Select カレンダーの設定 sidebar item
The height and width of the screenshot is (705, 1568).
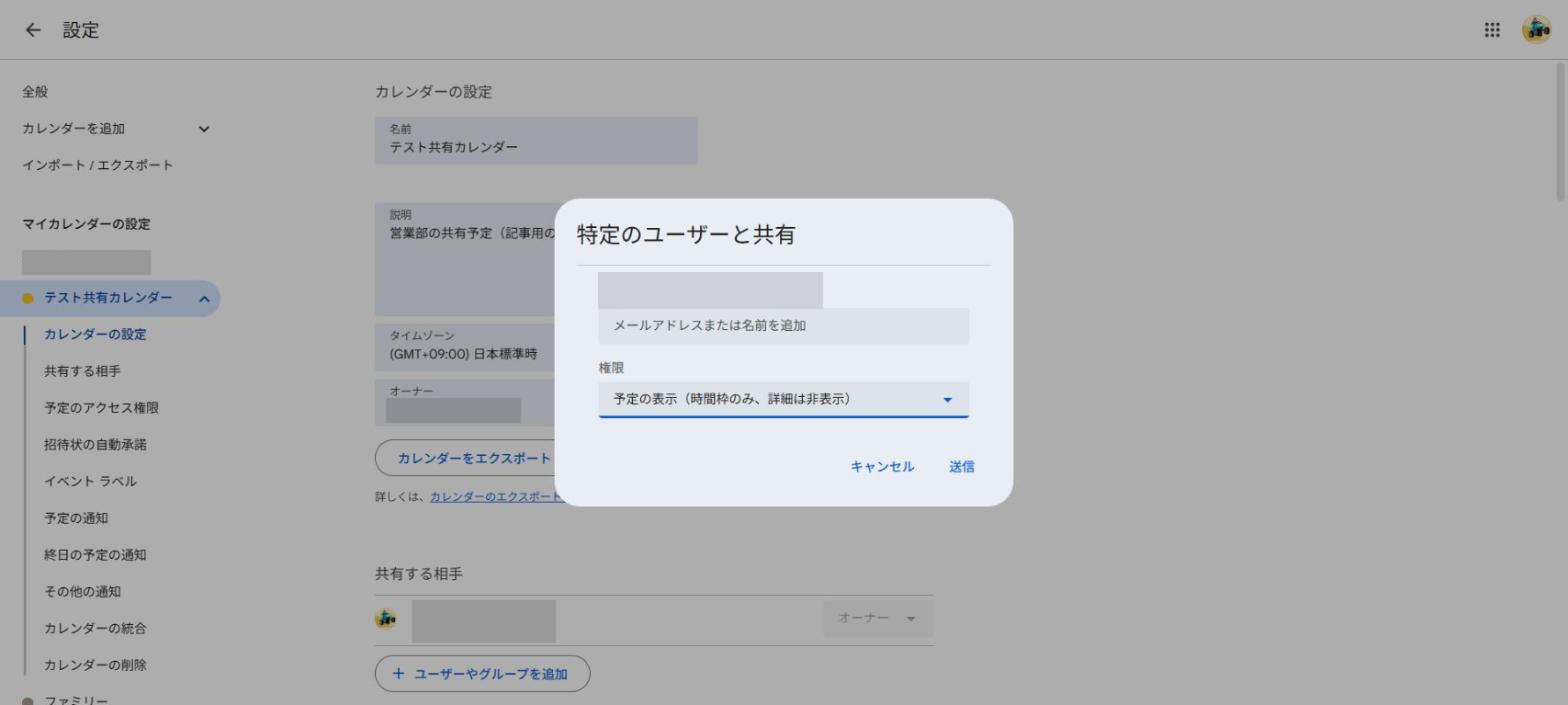(x=95, y=334)
